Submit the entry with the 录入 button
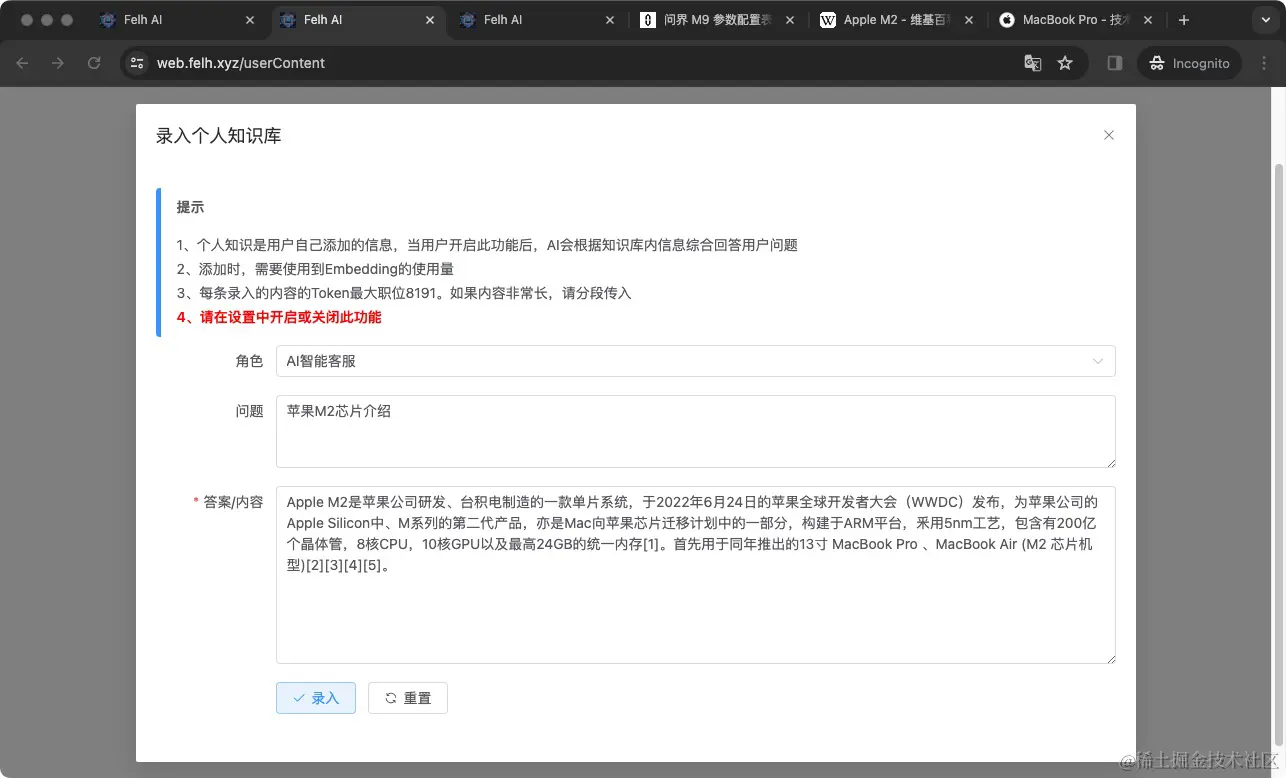 click(316, 698)
